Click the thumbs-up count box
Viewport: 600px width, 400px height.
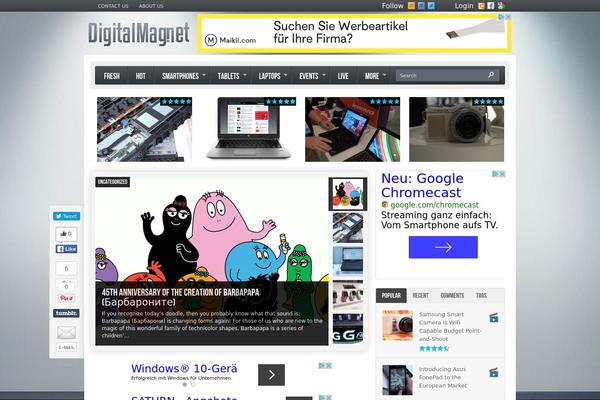(x=67, y=234)
